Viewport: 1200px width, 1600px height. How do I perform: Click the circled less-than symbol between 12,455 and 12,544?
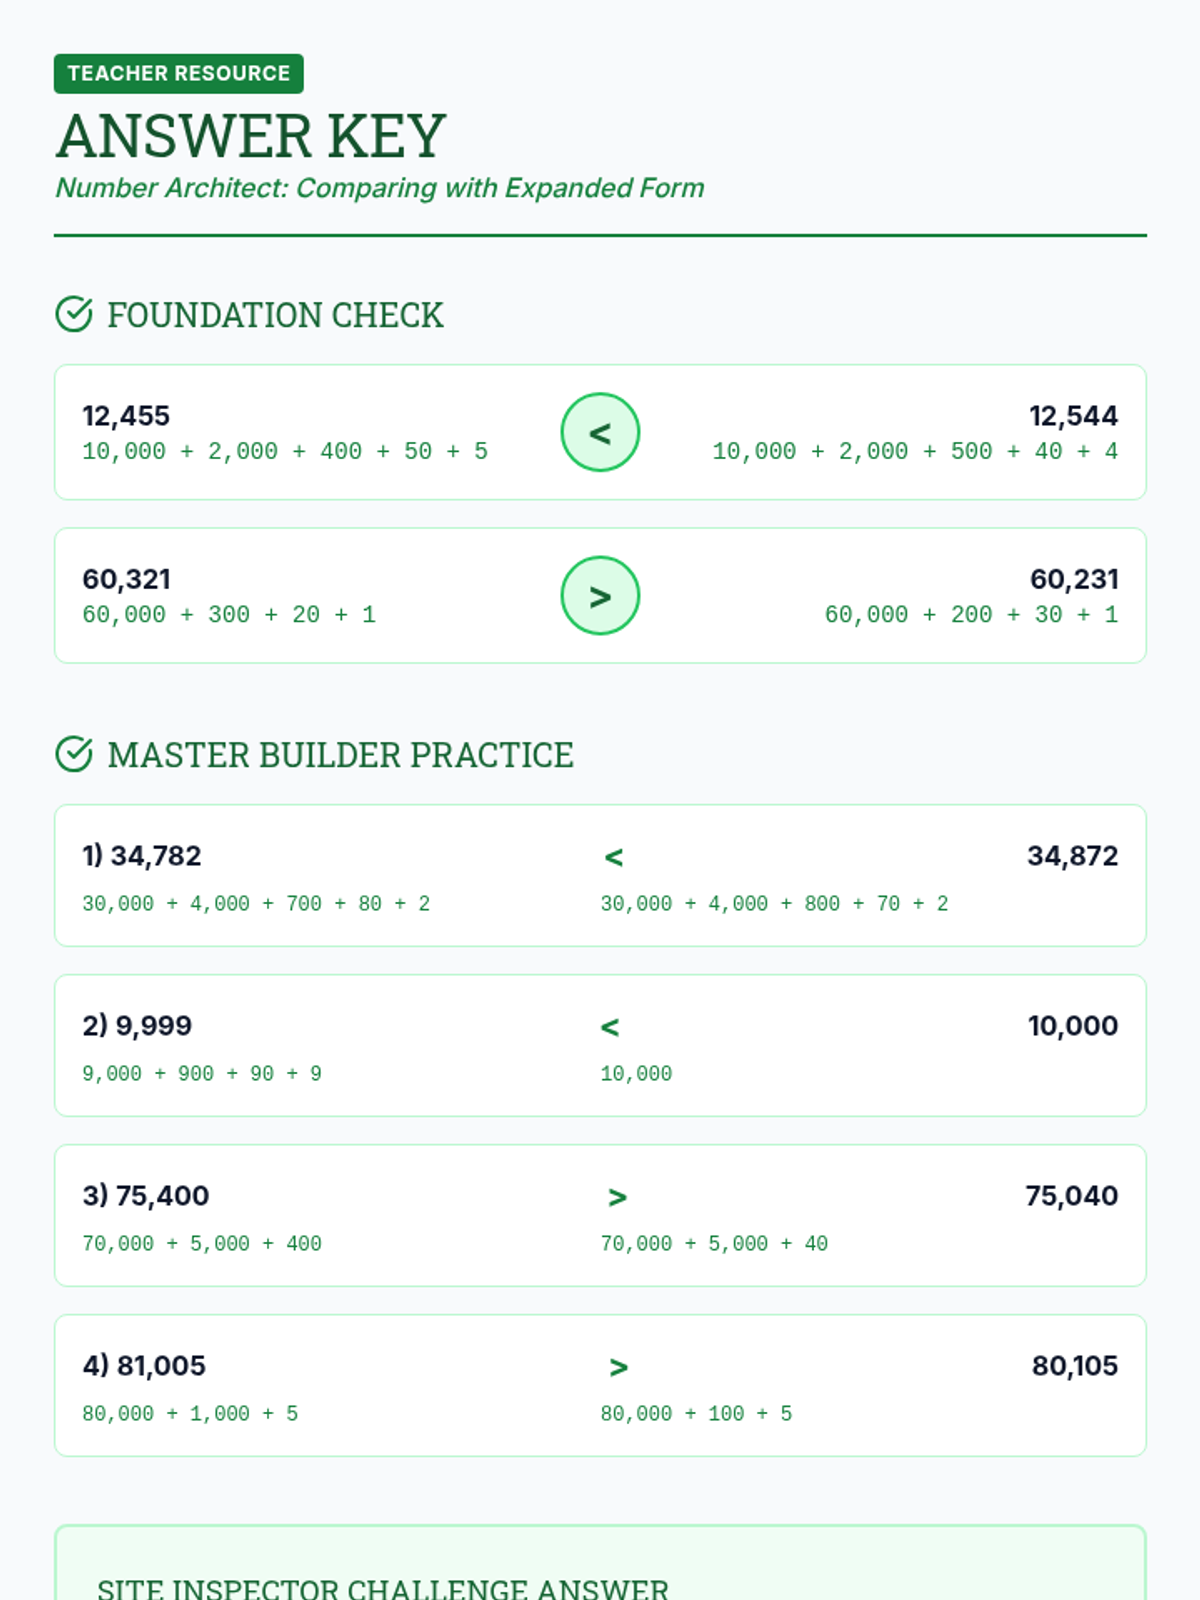[600, 433]
